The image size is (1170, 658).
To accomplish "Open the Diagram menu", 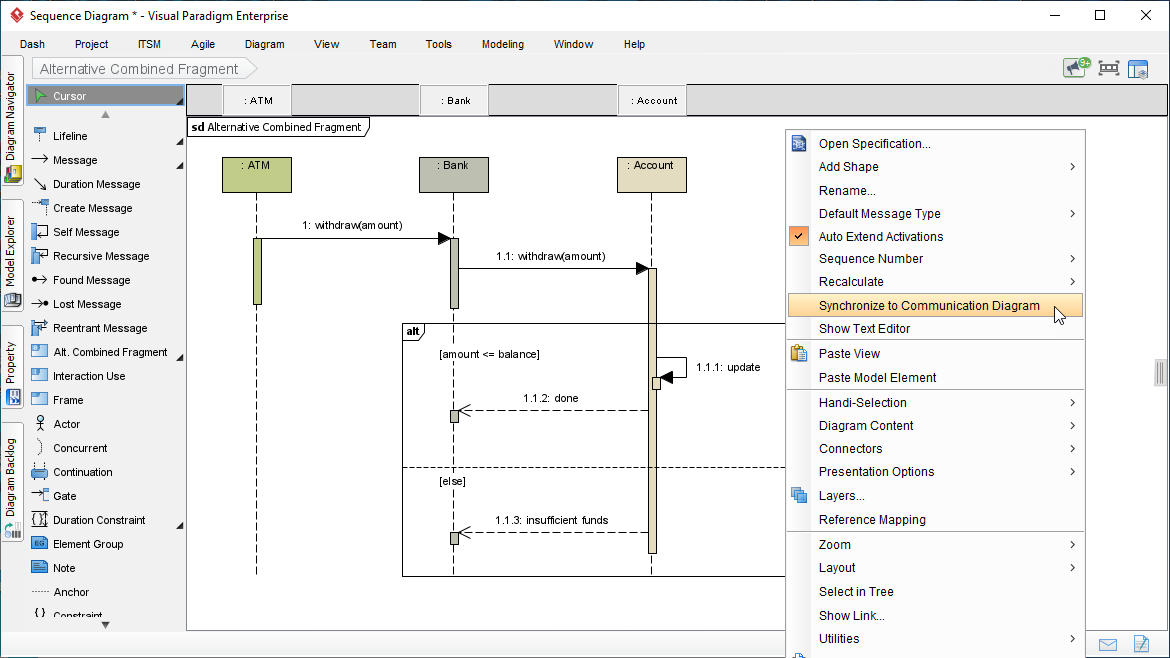I will click(x=264, y=44).
